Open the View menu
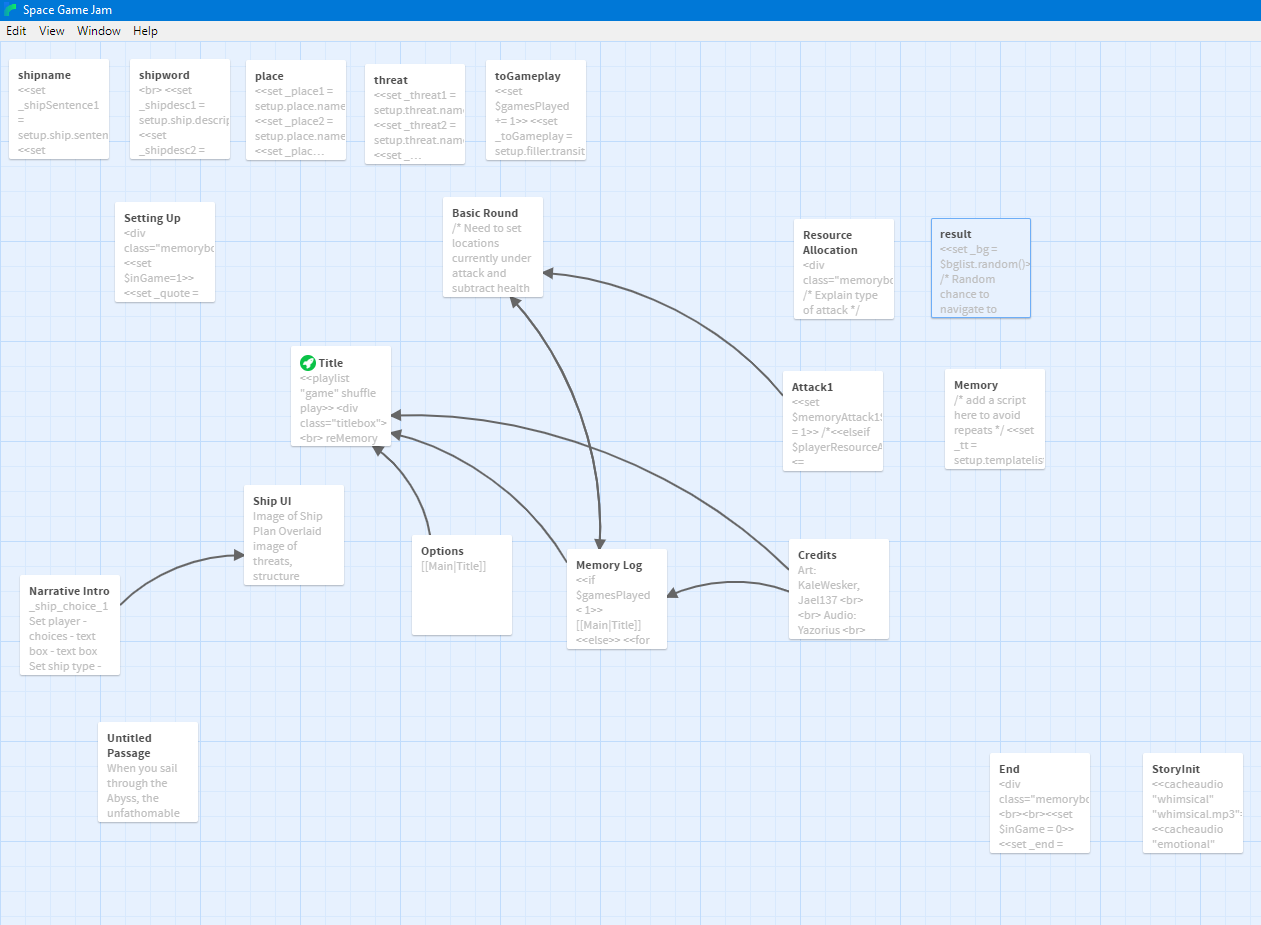The image size is (1261, 925). coord(52,31)
